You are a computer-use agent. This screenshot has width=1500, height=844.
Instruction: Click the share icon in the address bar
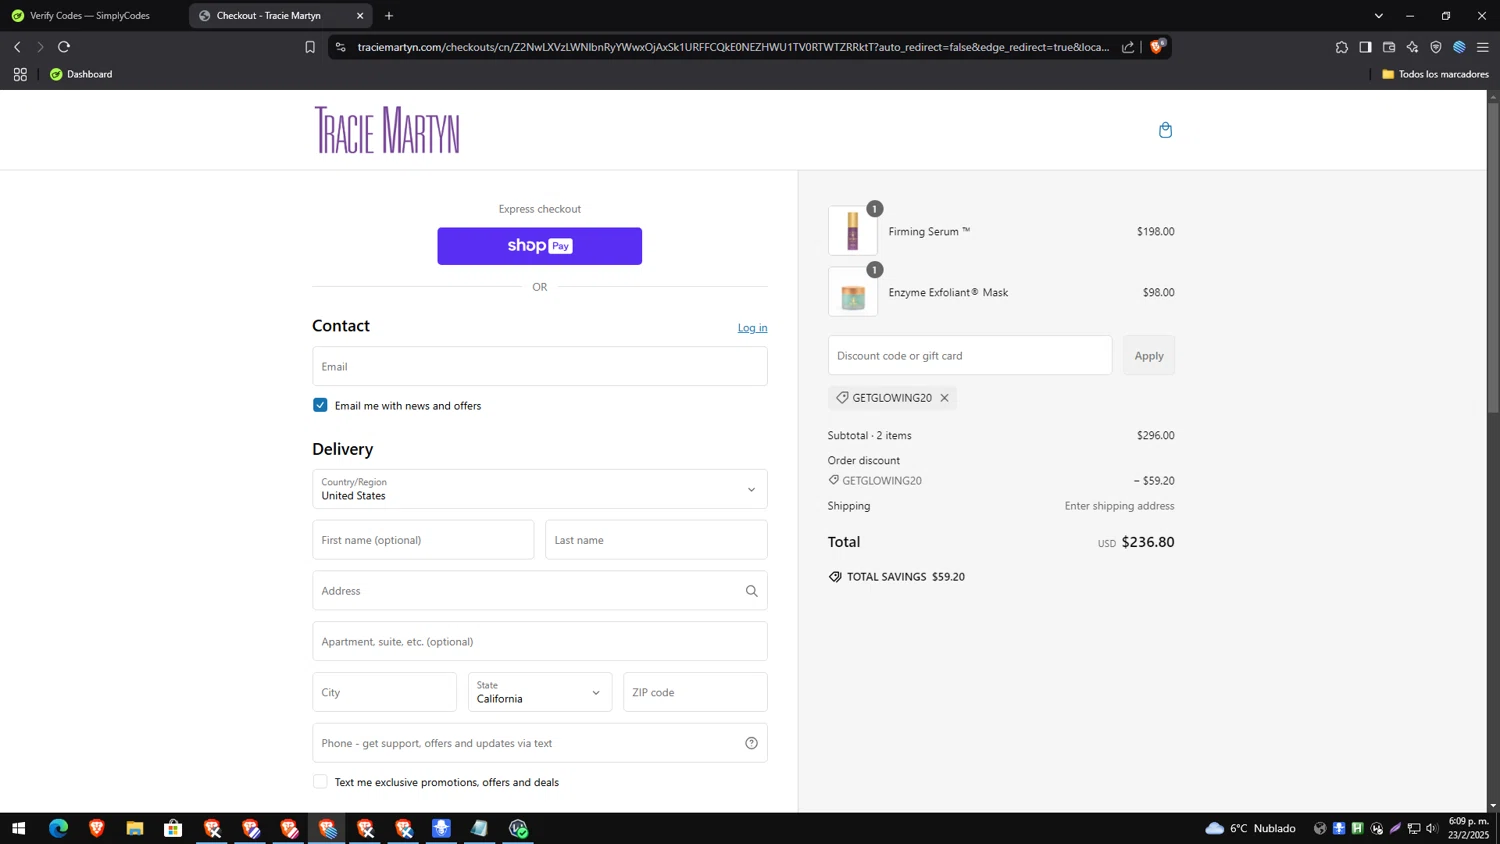[1128, 47]
